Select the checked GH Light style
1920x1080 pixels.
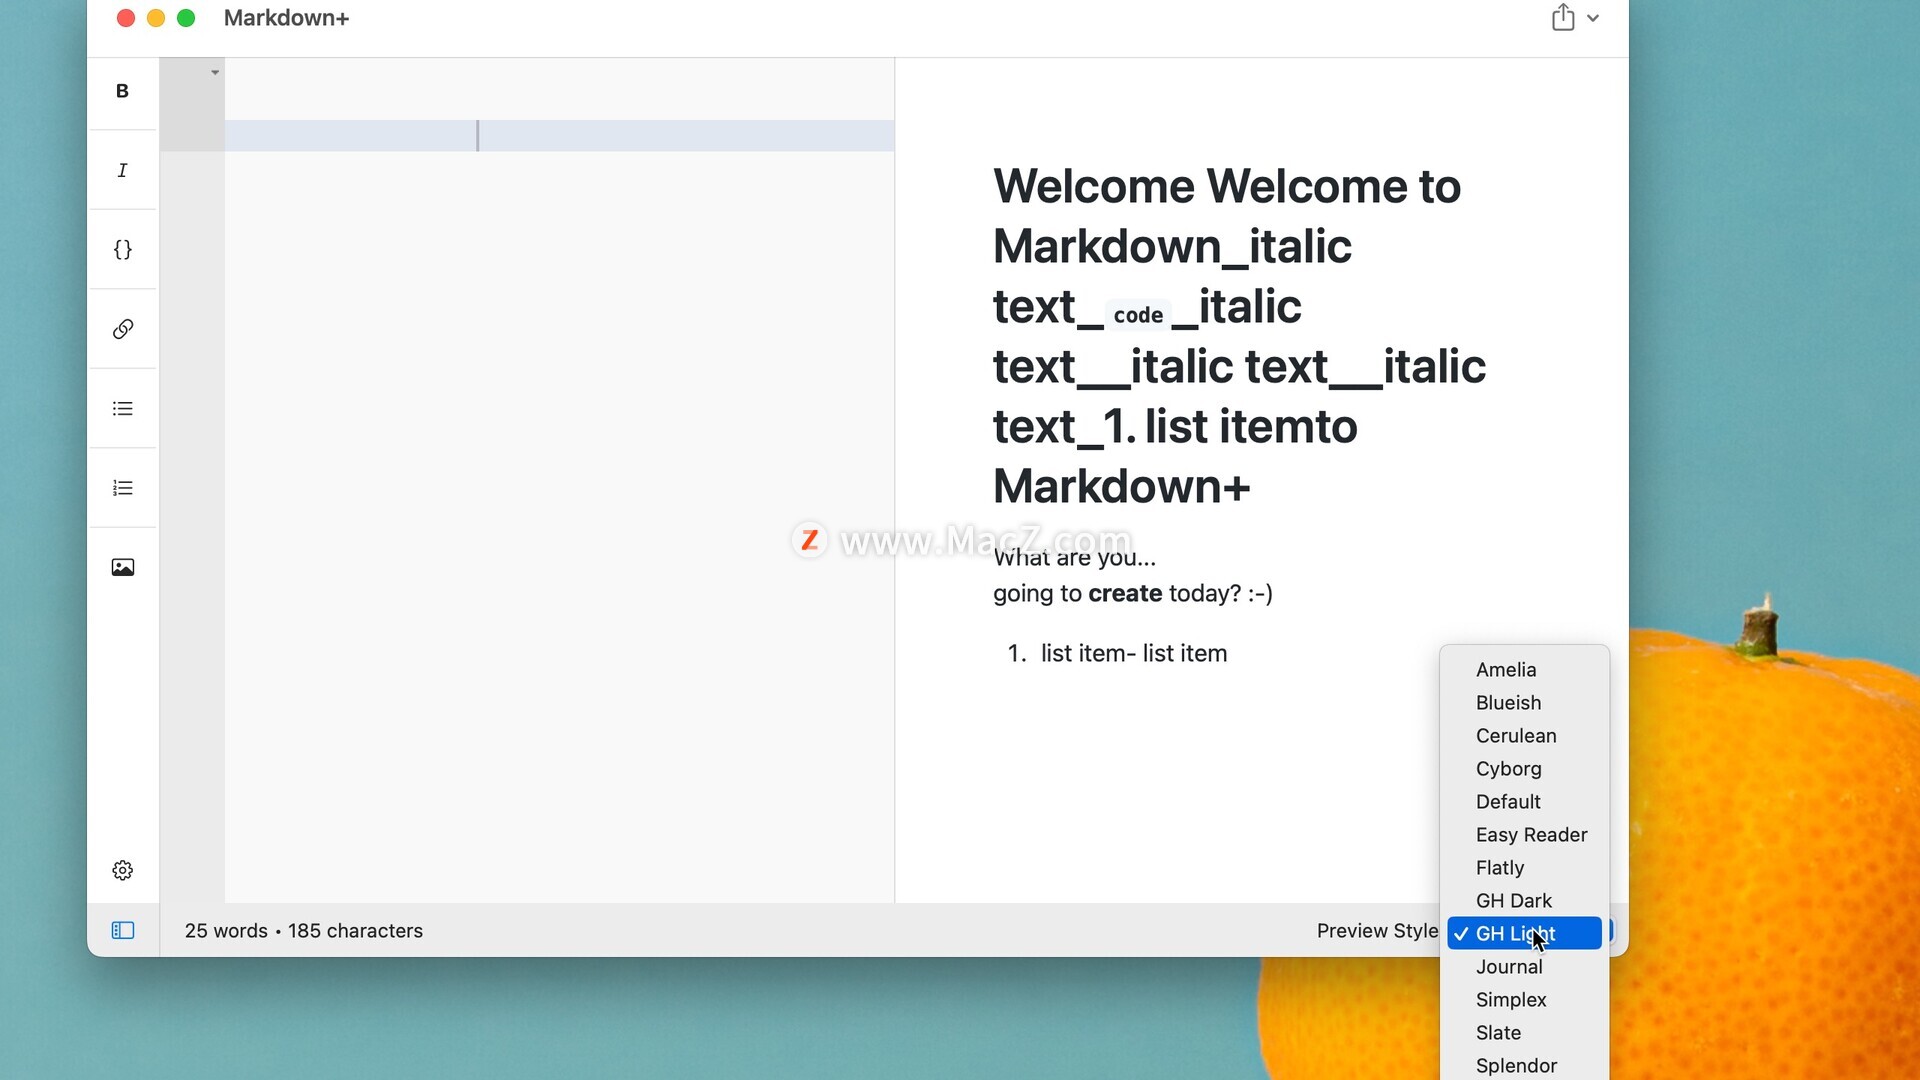(x=1524, y=933)
